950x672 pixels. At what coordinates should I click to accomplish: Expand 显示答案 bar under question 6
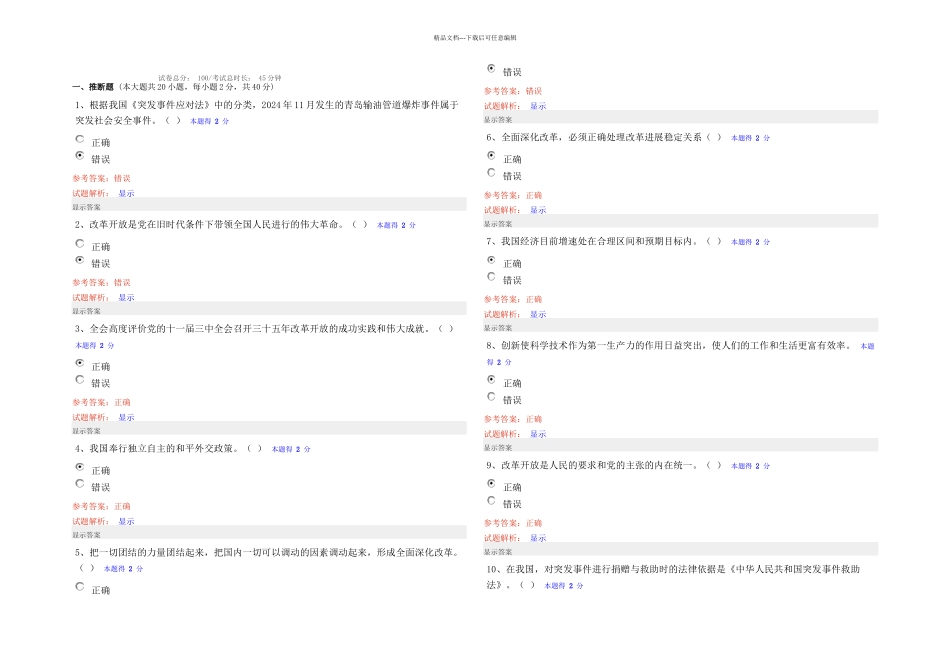pos(680,222)
